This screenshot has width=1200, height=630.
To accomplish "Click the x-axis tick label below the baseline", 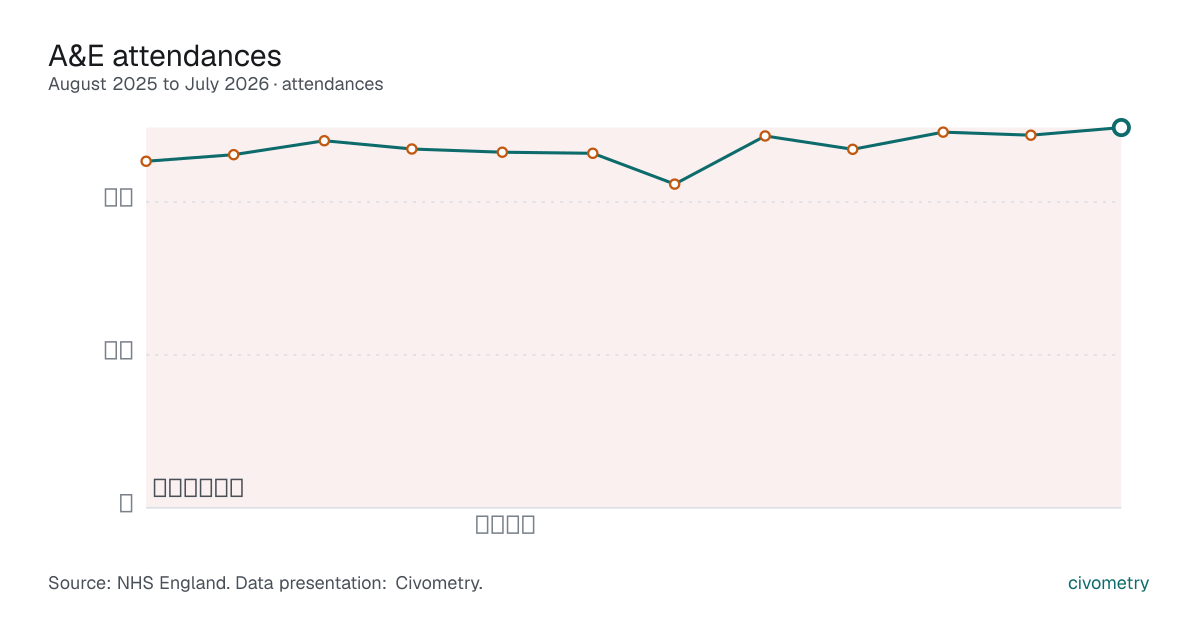I will 505,524.
